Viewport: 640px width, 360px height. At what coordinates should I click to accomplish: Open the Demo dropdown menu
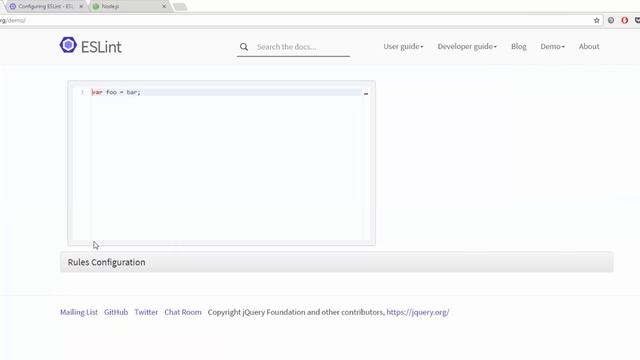[x=553, y=47]
